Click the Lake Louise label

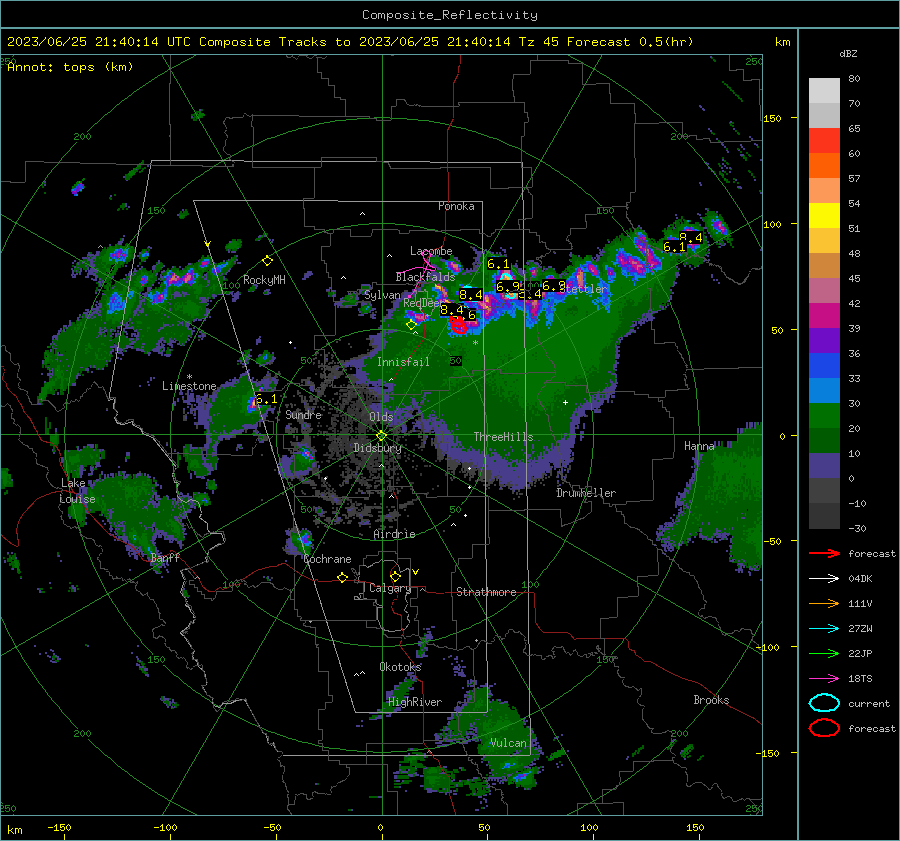click(77, 491)
